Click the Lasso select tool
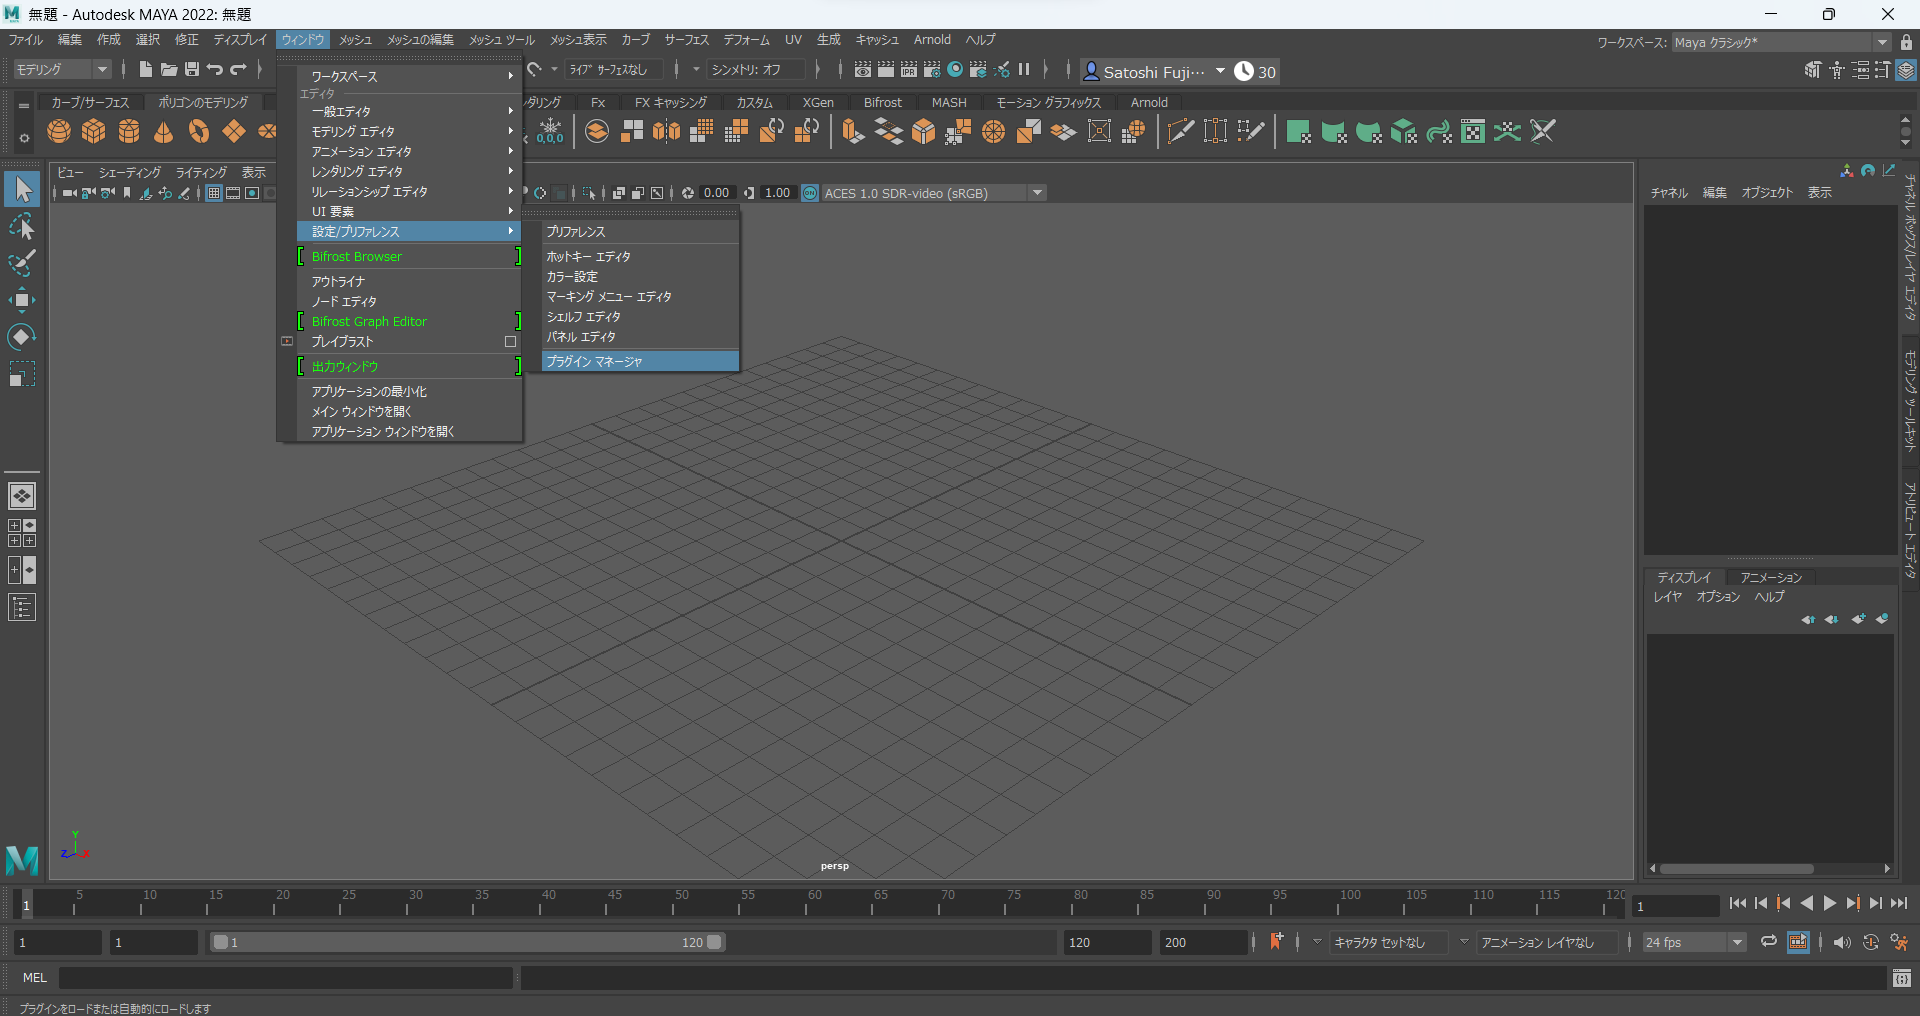Image resolution: width=1920 pixels, height=1016 pixels. point(22,227)
